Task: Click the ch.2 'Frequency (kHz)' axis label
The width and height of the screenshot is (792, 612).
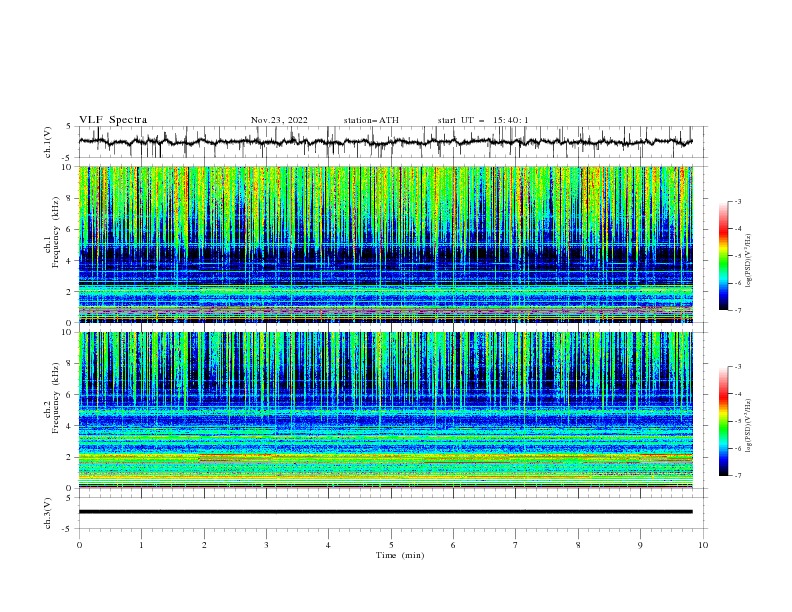Action: (x=56, y=398)
